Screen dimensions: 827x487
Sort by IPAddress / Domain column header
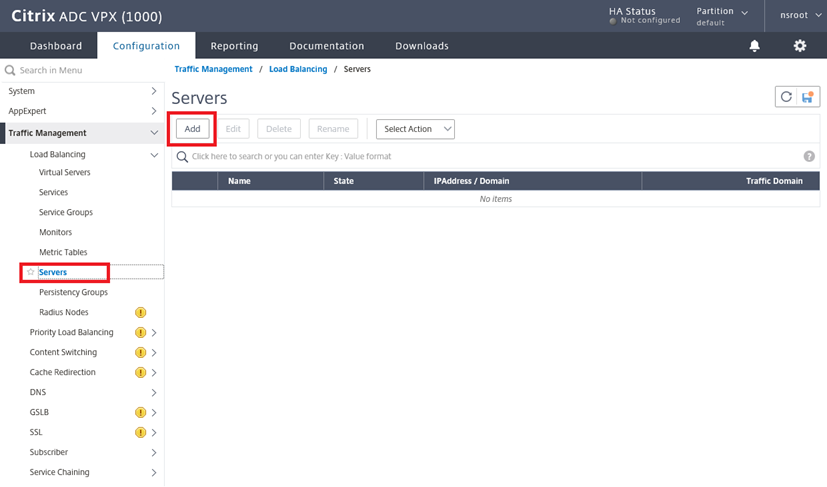coord(533,181)
